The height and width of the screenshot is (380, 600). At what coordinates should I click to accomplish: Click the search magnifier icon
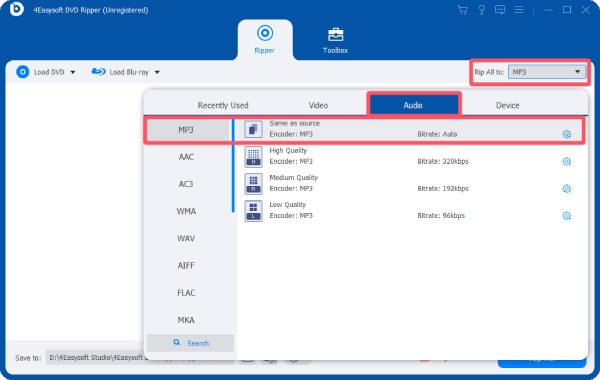pos(176,342)
